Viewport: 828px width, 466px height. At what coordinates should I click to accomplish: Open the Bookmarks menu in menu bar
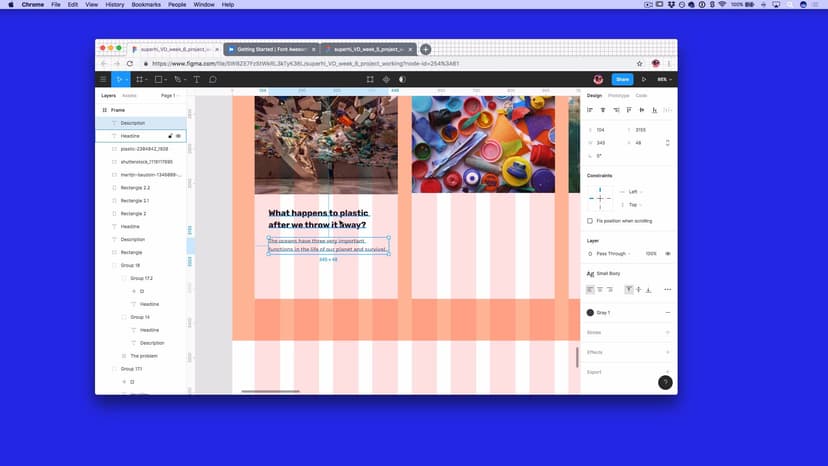tap(145, 5)
